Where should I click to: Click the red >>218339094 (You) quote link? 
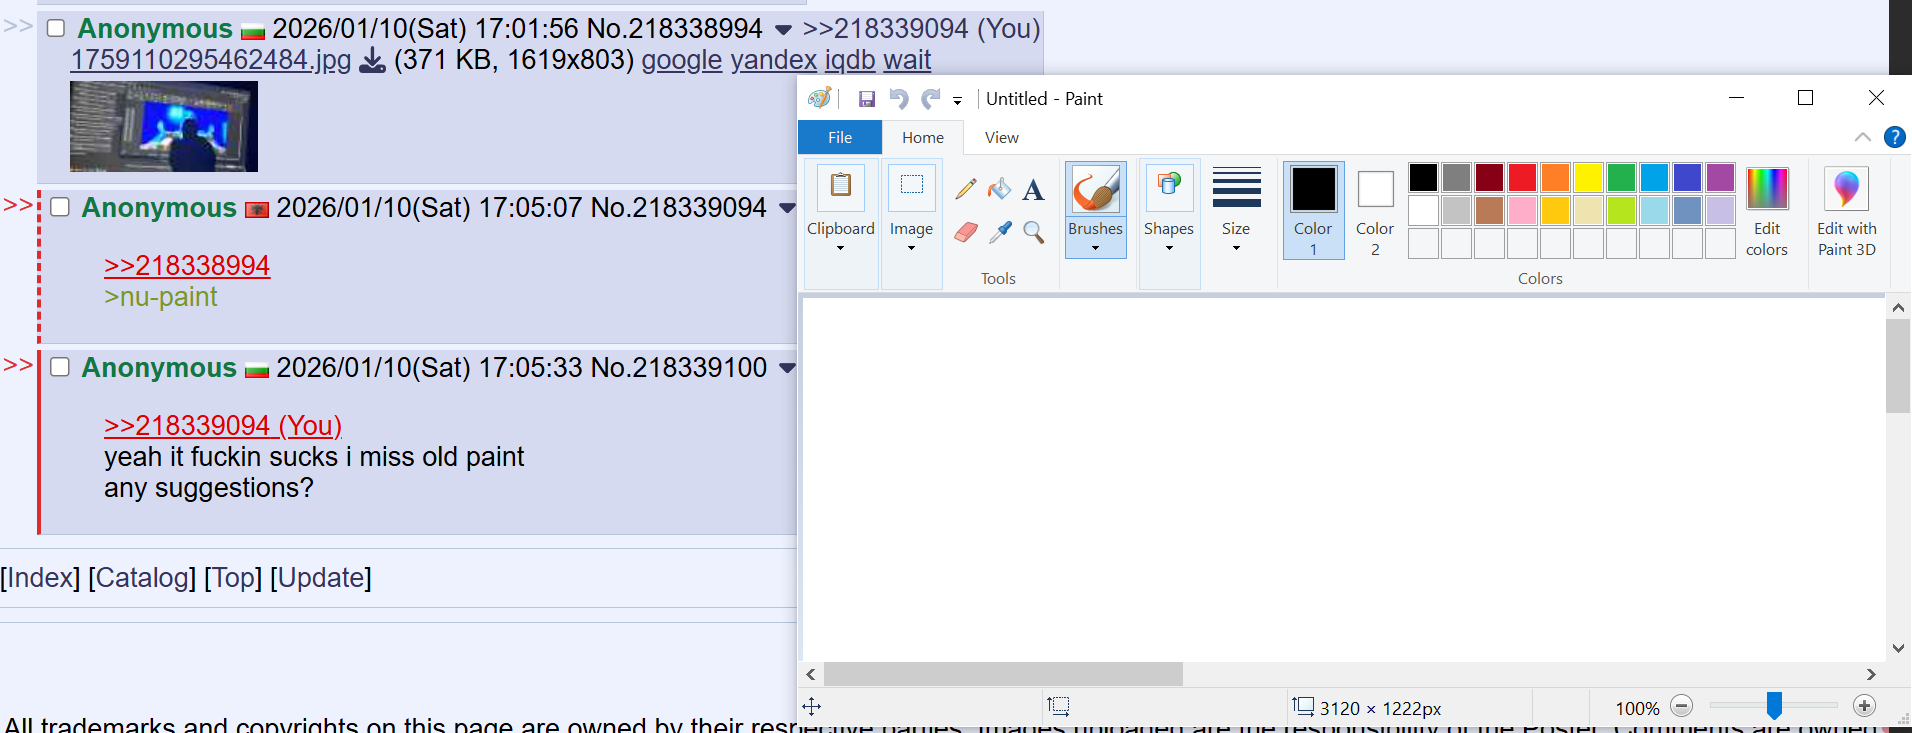click(x=223, y=426)
